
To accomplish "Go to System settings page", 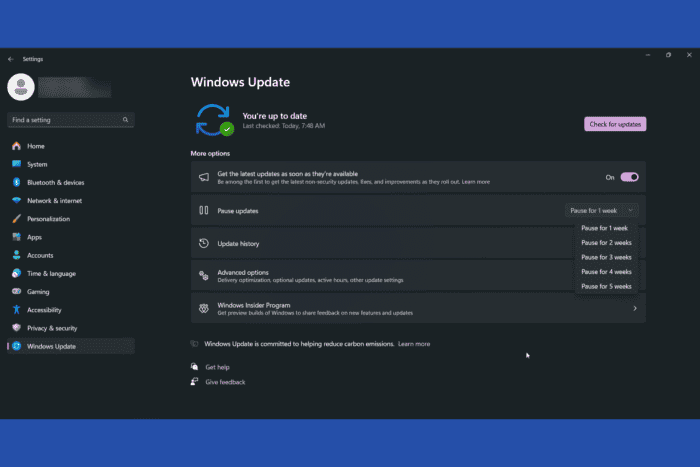I will (71, 164).
